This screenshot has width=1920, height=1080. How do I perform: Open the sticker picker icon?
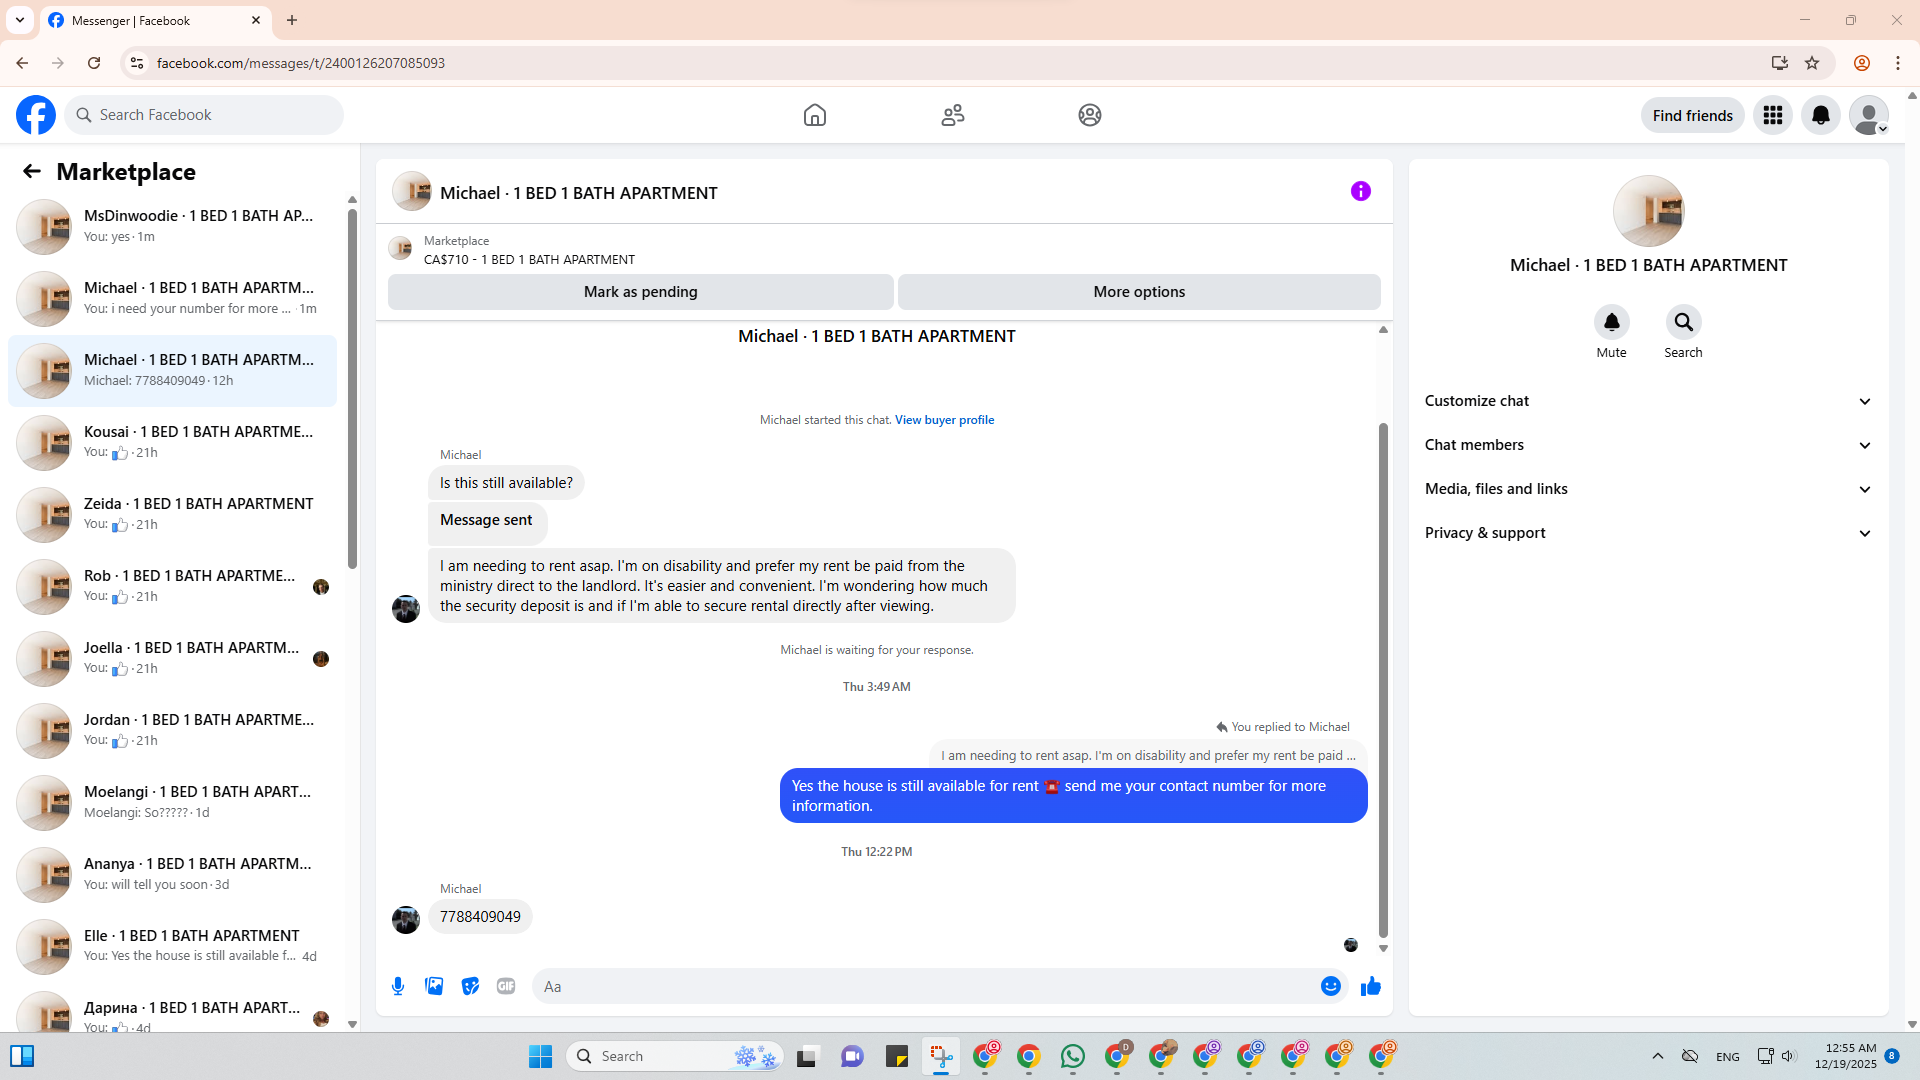click(x=470, y=986)
